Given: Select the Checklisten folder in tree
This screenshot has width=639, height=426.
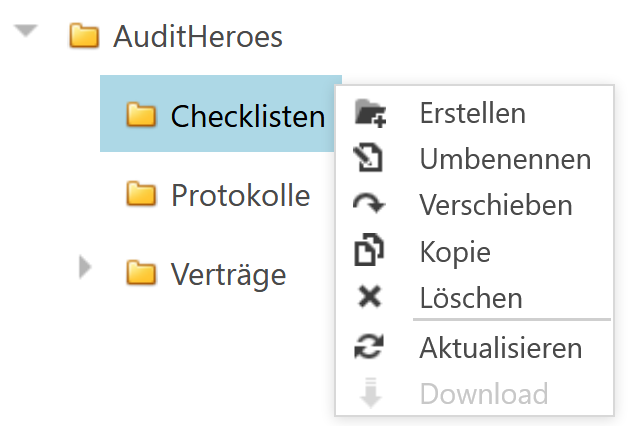Looking at the screenshot, I should [221, 114].
